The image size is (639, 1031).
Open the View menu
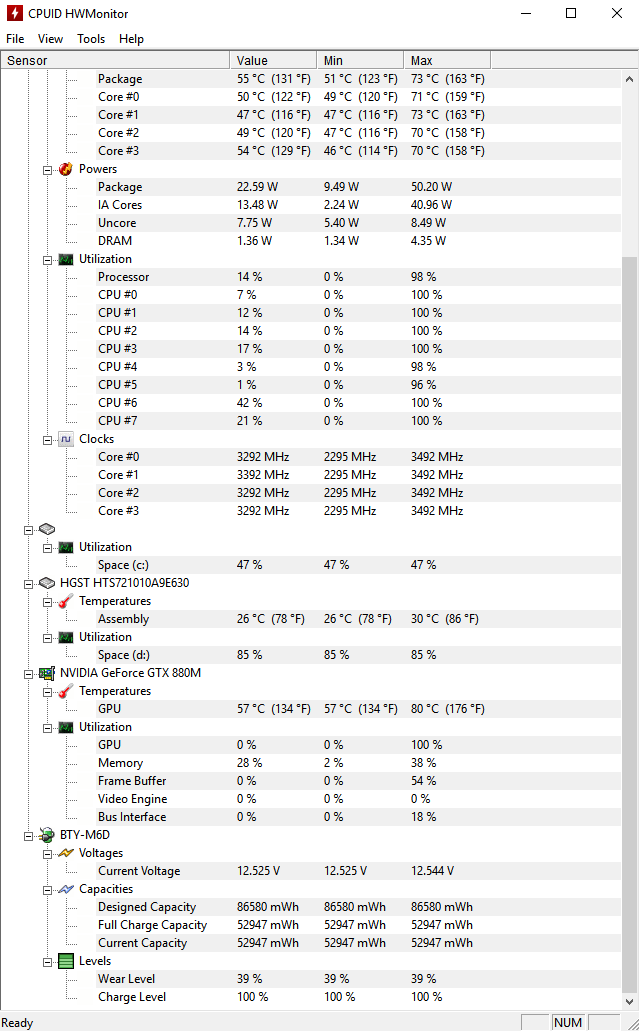tap(50, 39)
